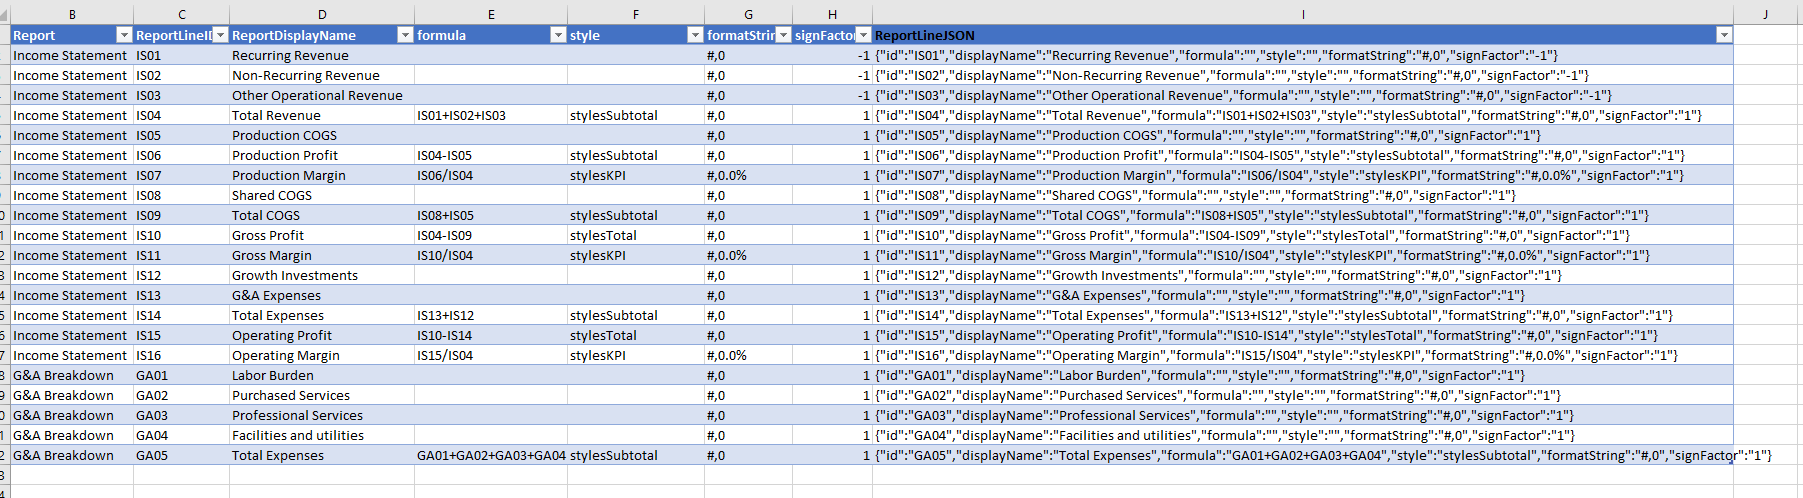
Task: Select stylesKPI cell in Operating Margin row
Action: tap(636, 355)
